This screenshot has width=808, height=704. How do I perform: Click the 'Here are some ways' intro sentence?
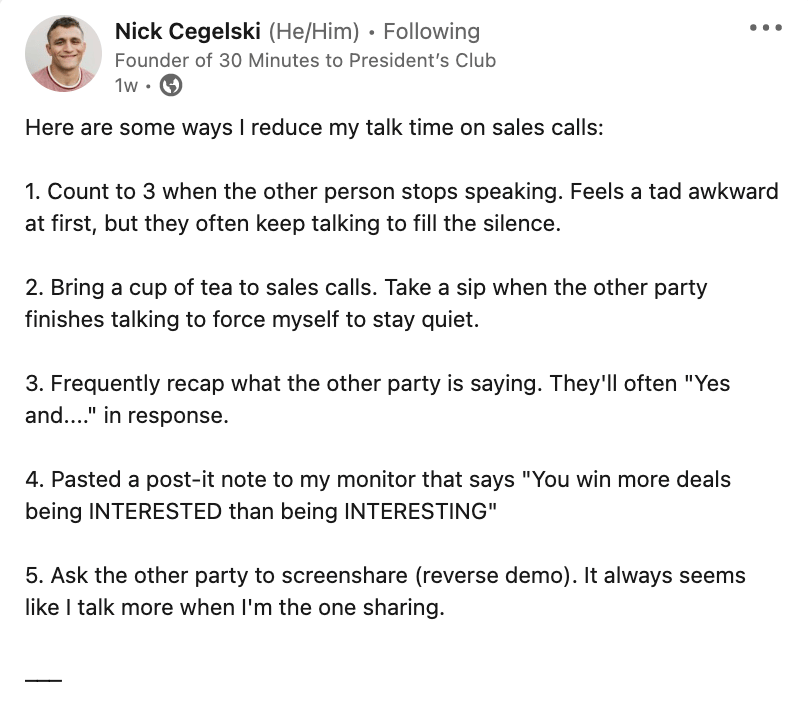click(313, 129)
